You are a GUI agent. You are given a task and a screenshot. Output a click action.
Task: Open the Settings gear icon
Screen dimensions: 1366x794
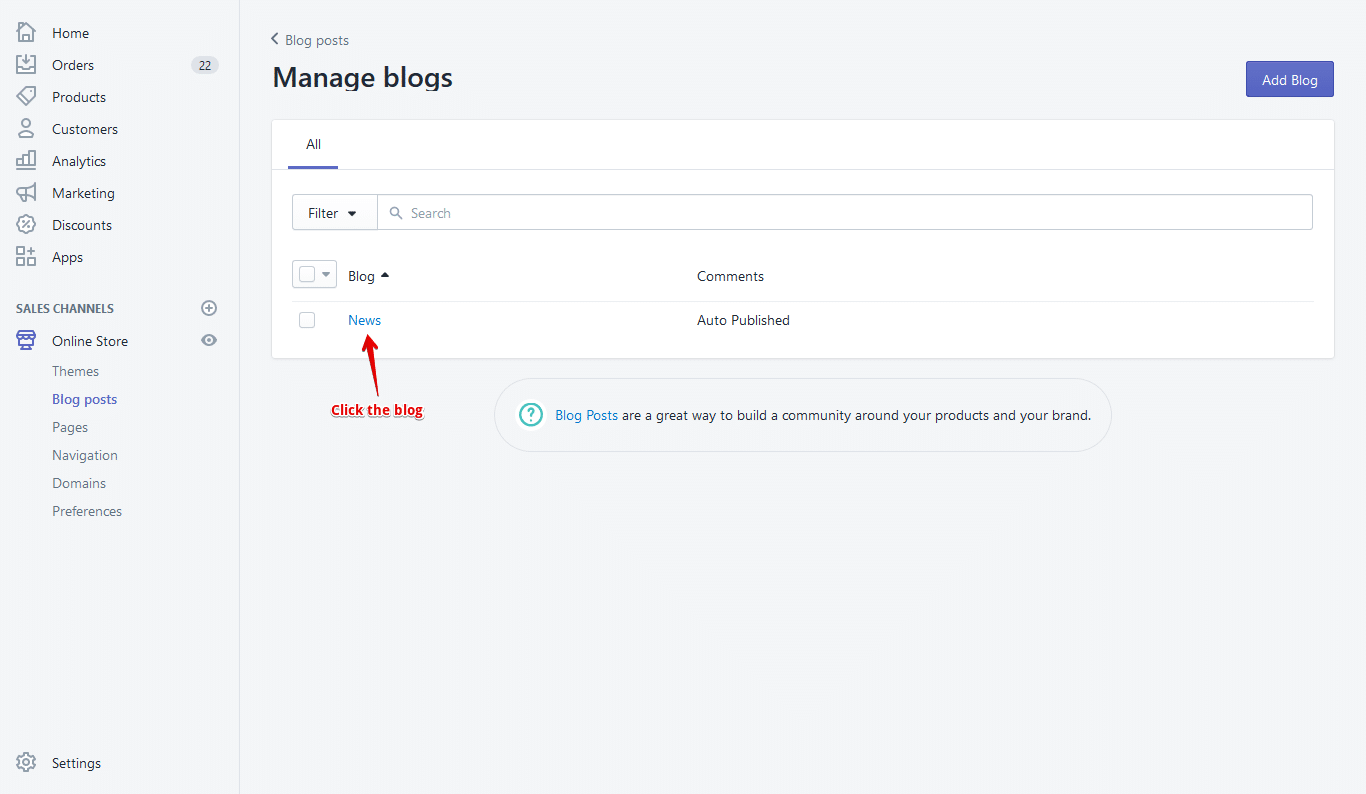tap(26, 762)
